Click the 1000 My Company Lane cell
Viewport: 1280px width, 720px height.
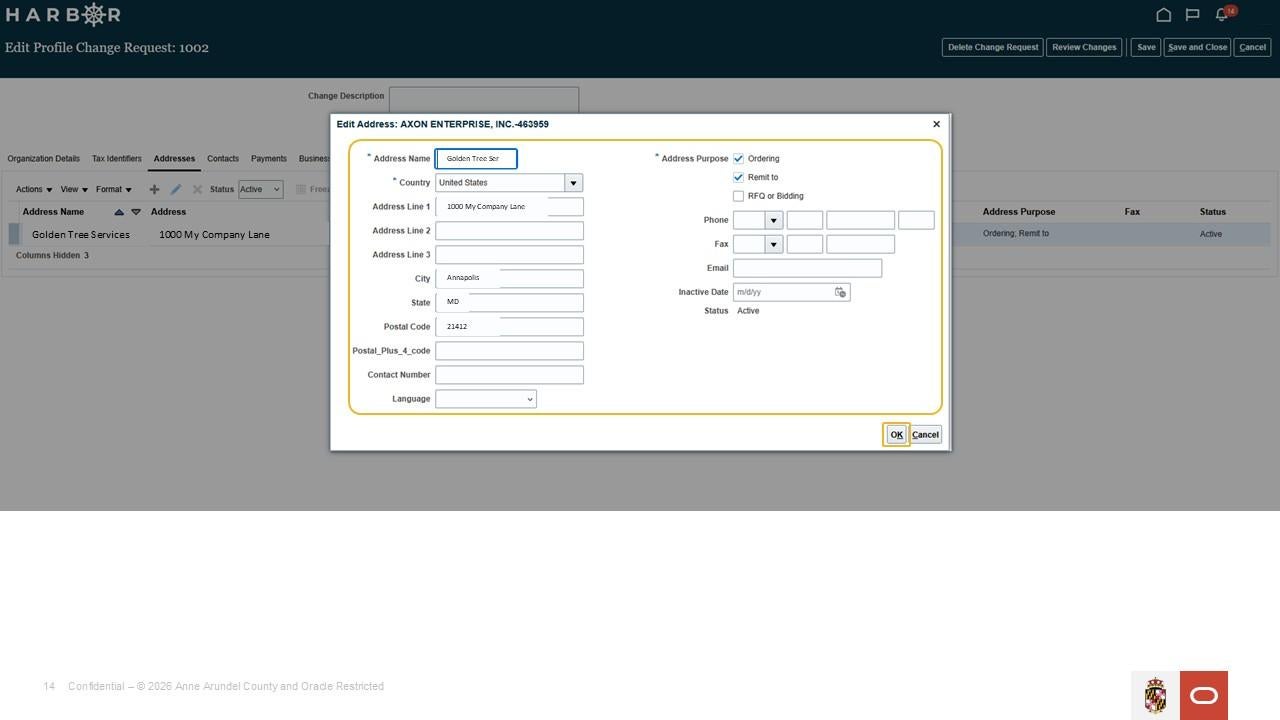click(x=214, y=234)
